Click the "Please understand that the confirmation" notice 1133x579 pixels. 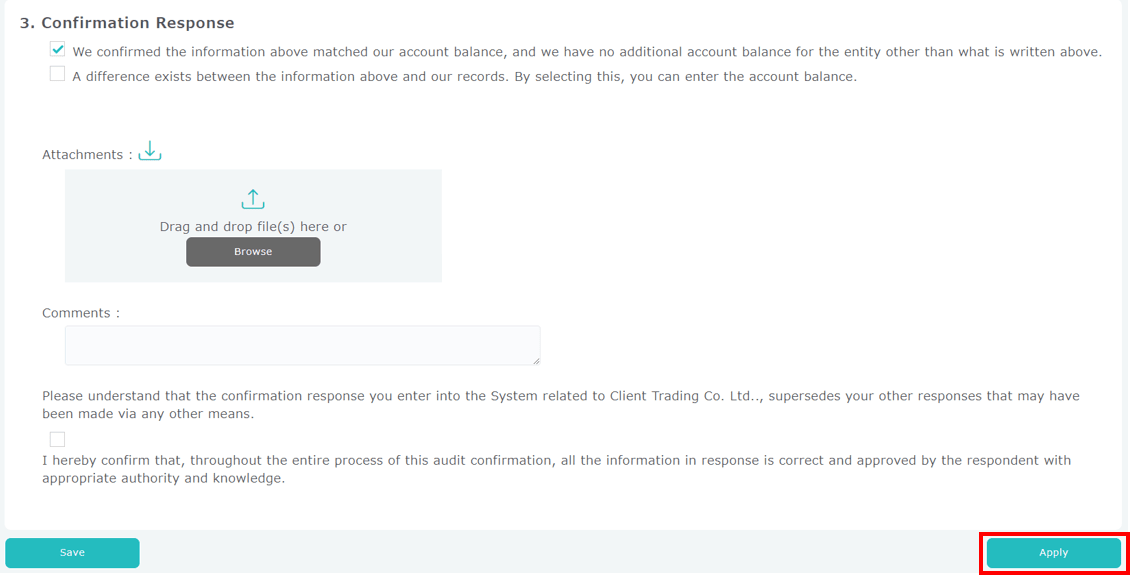tap(300, 396)
